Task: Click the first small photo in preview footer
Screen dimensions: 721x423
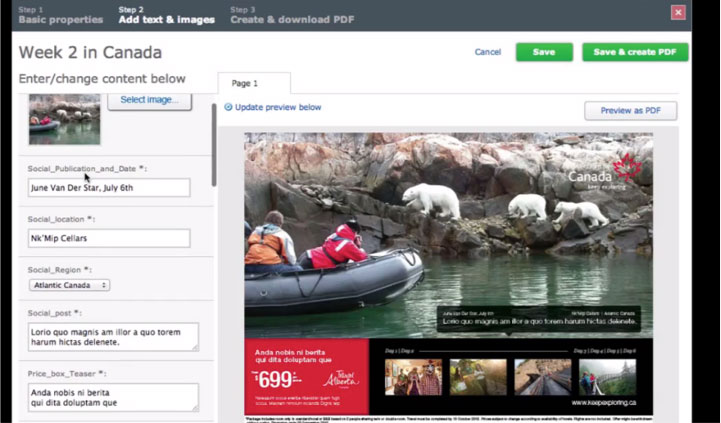Action: click(x=413, y=377)
